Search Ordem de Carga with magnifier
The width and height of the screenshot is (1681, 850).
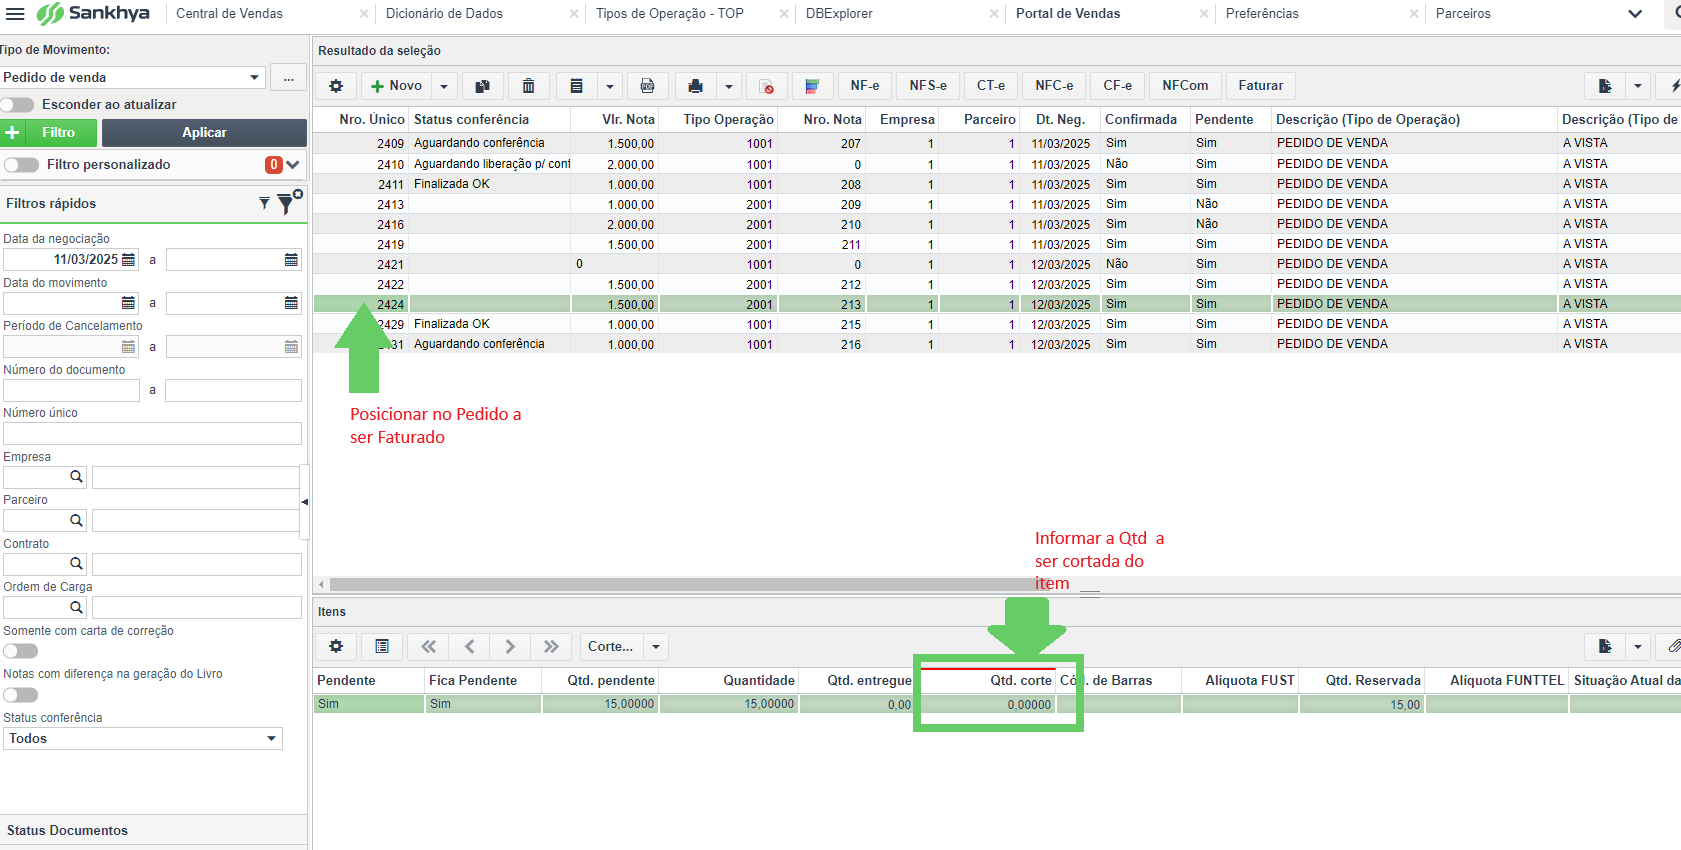click(x=76, y=607)
